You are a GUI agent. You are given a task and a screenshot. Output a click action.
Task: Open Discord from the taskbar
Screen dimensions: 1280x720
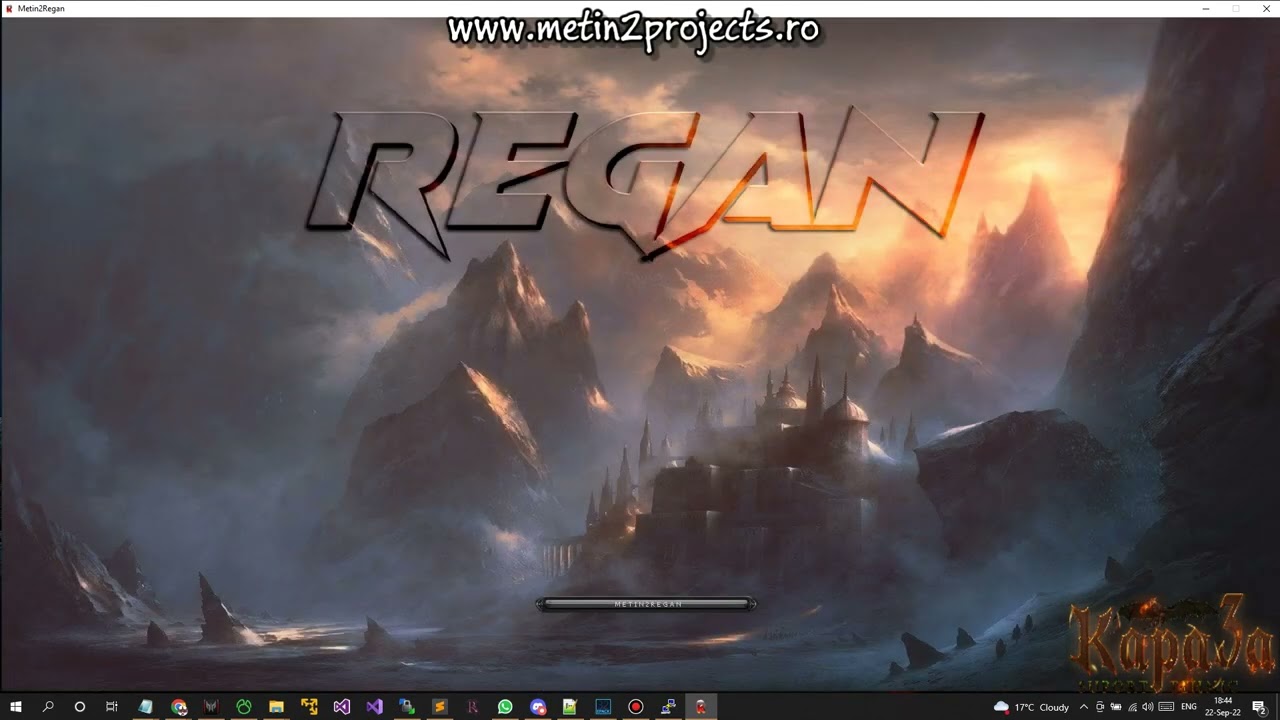click(538, 707)
